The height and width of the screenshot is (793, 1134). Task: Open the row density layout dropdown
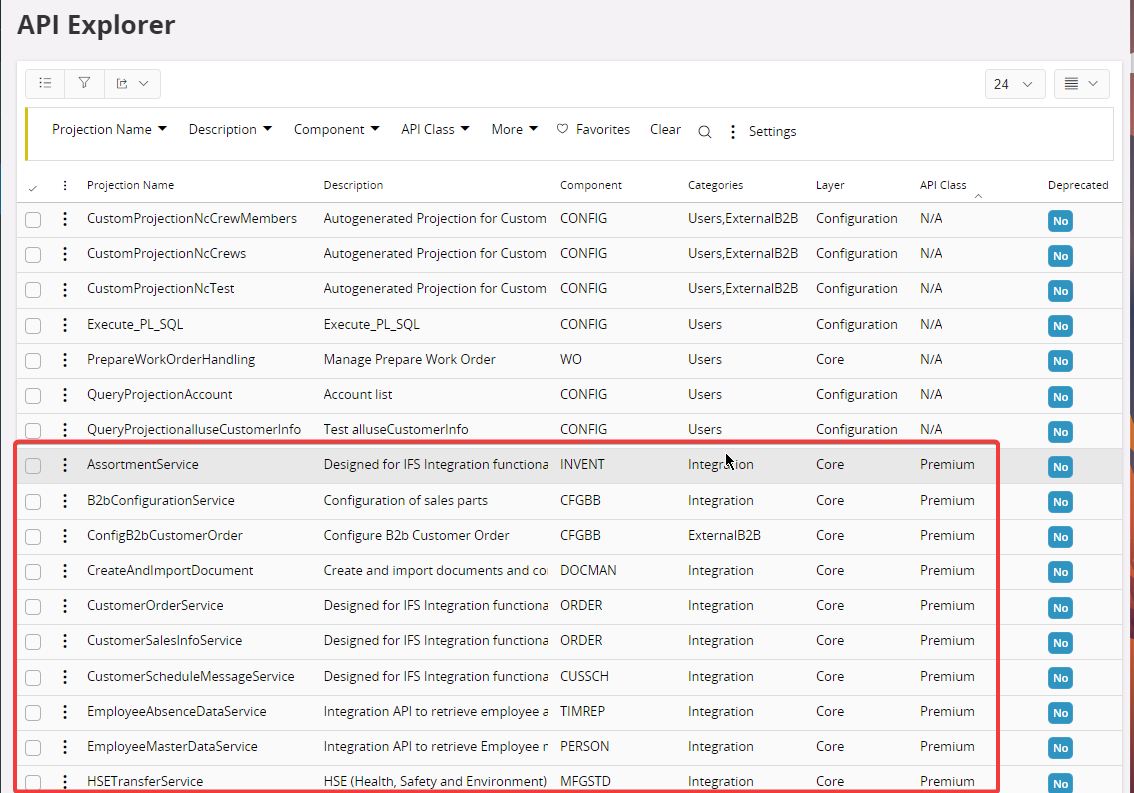(x=1081, y=84)
